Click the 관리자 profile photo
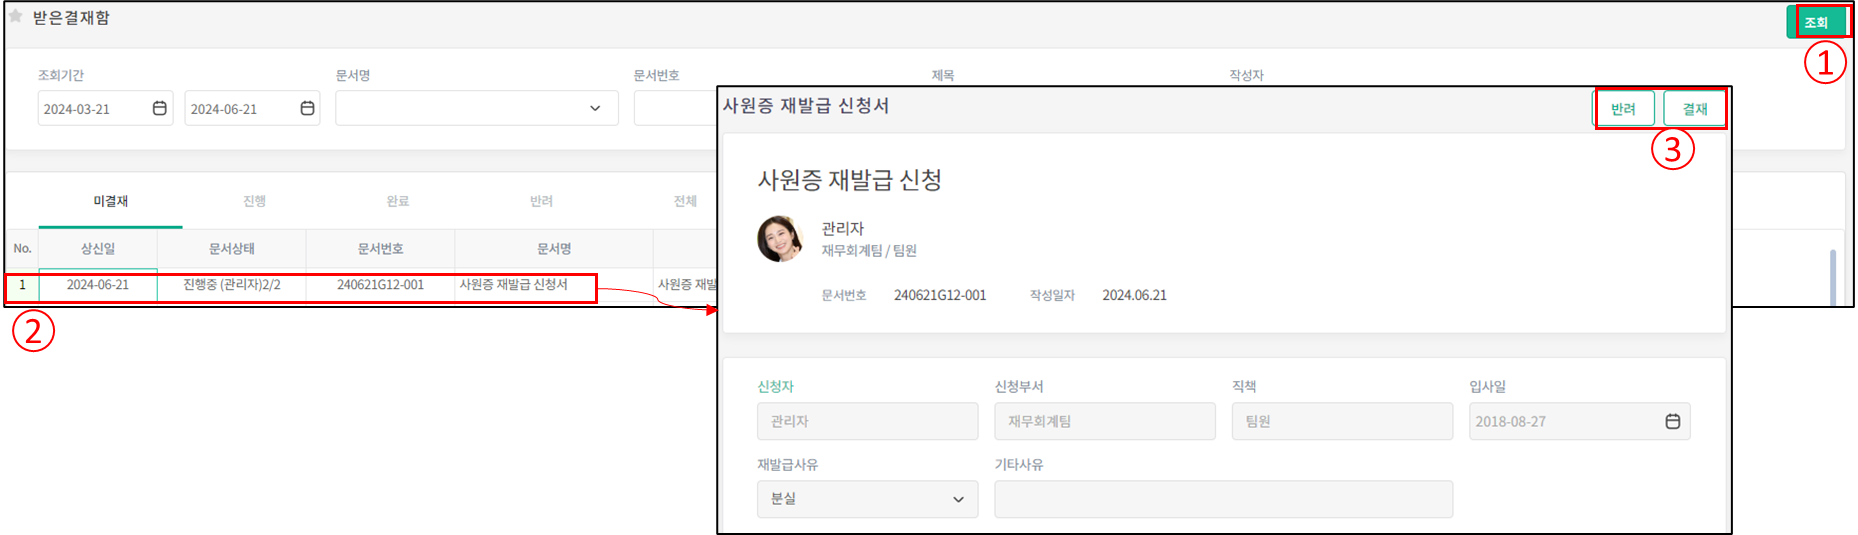The width and height of the screenshot is (1858, 535). [780, 239]
